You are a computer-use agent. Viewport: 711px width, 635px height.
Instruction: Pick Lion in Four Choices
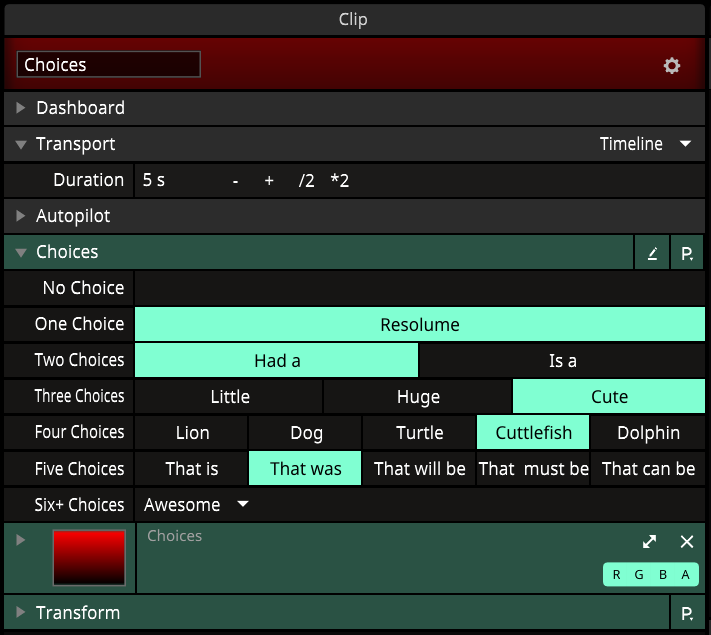point(191,432)
